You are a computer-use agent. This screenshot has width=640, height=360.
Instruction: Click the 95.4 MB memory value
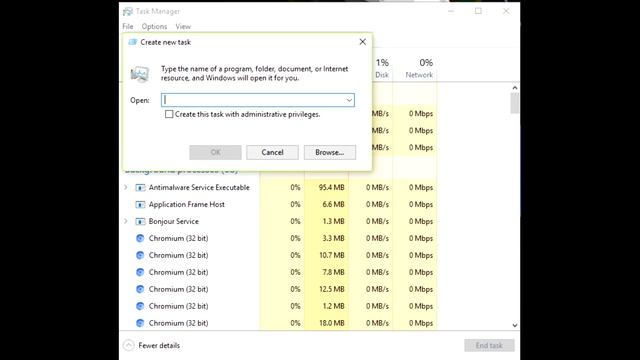331,187
